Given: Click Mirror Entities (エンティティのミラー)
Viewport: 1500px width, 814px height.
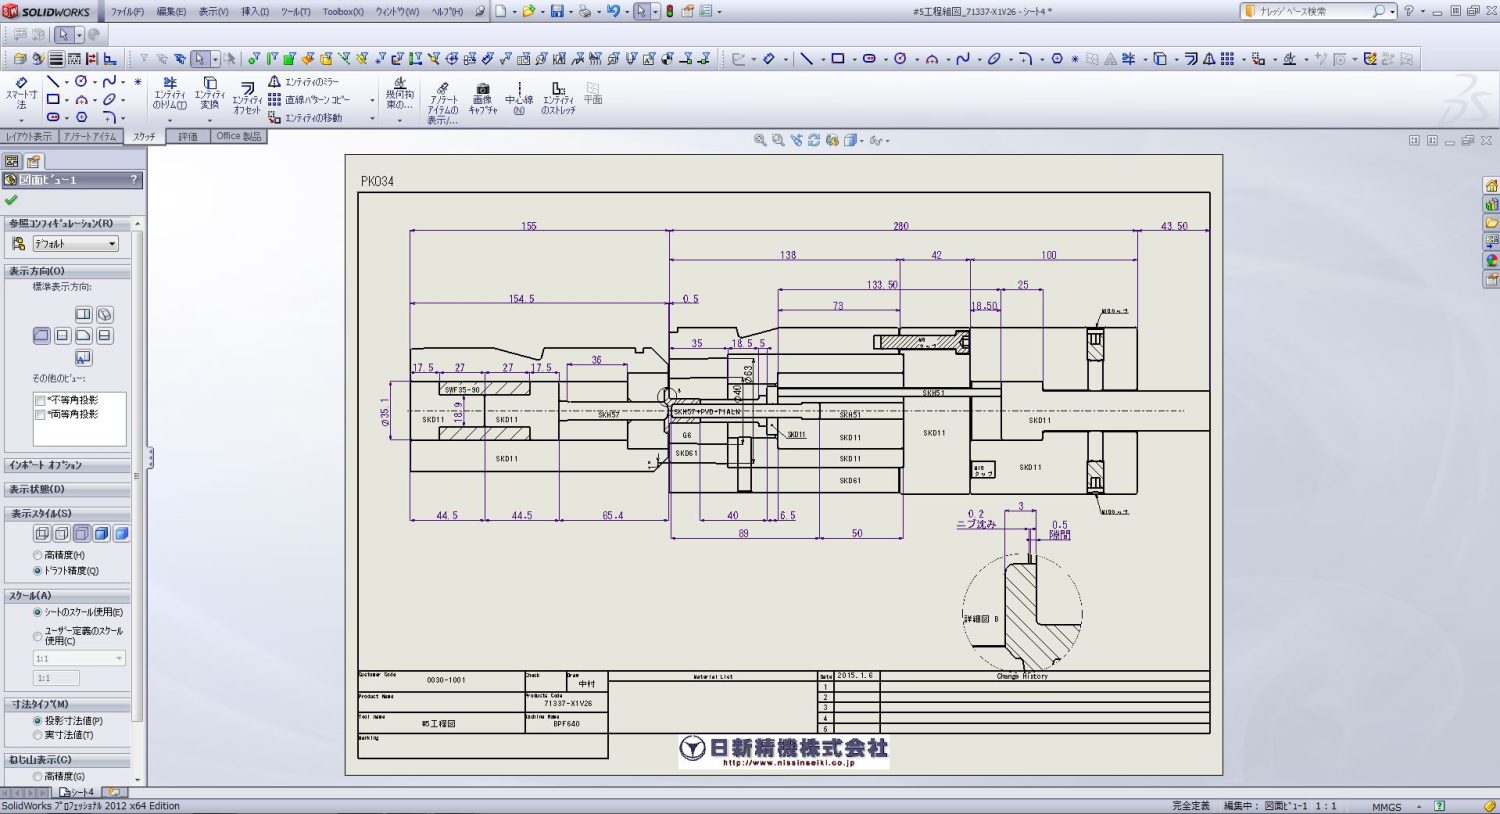Looking at the screenshot, I should click(x=304, y=82).
